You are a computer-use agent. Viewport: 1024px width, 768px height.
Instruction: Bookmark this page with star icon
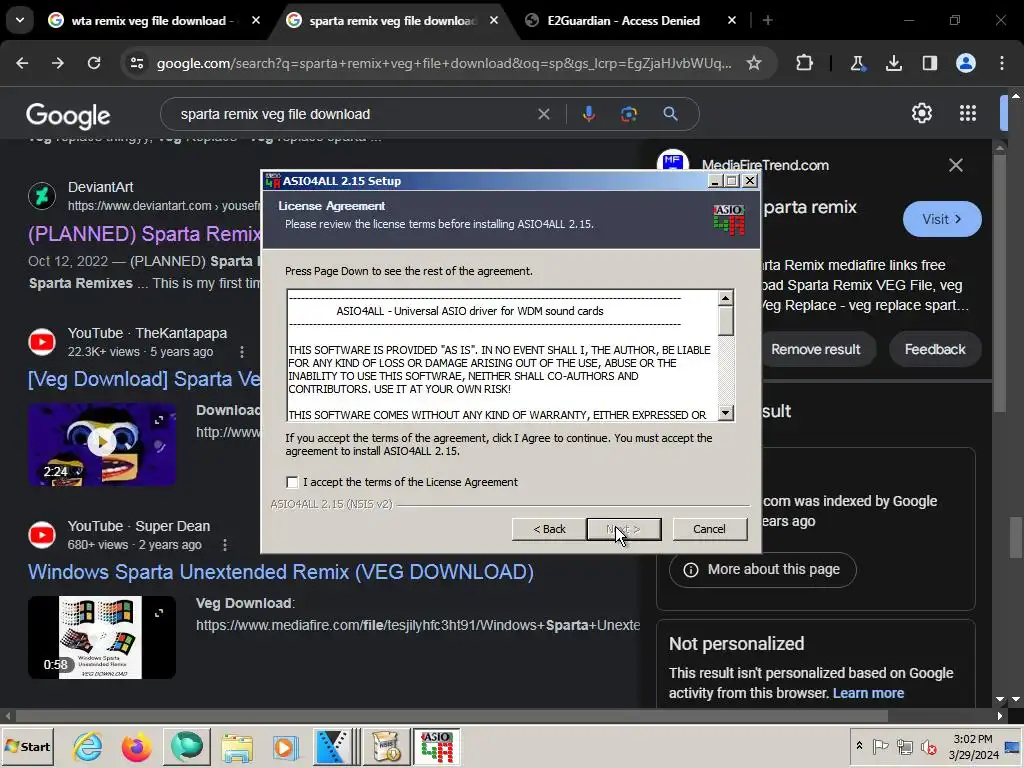click(x=754, y=63)
